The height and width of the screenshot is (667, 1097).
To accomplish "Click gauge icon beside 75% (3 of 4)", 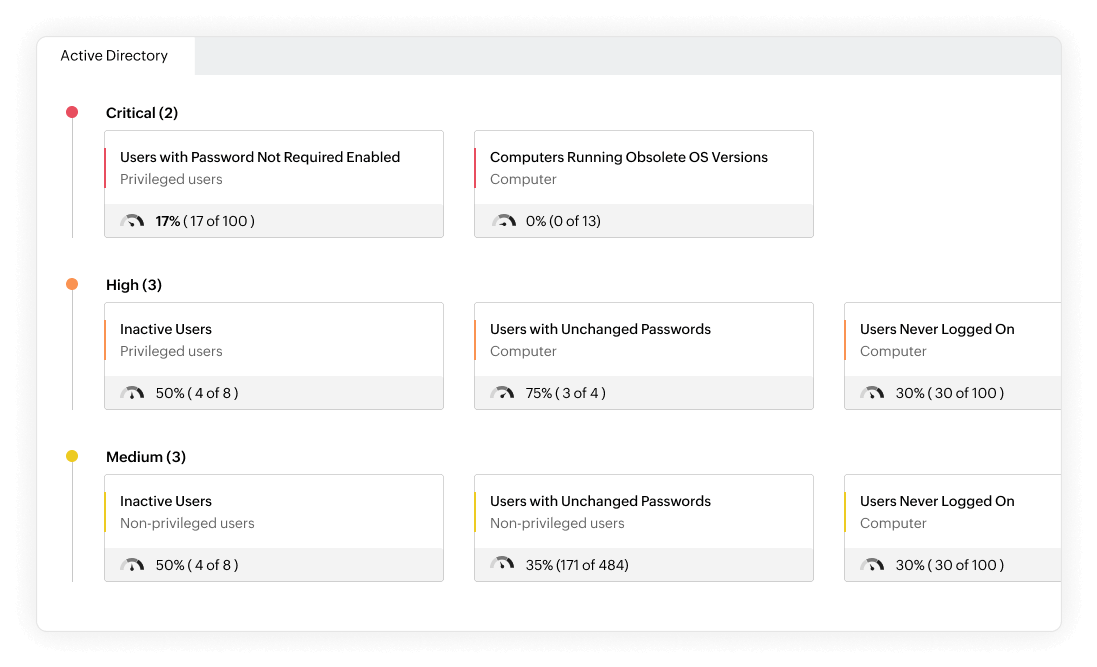I will click(x=502, y=393).
